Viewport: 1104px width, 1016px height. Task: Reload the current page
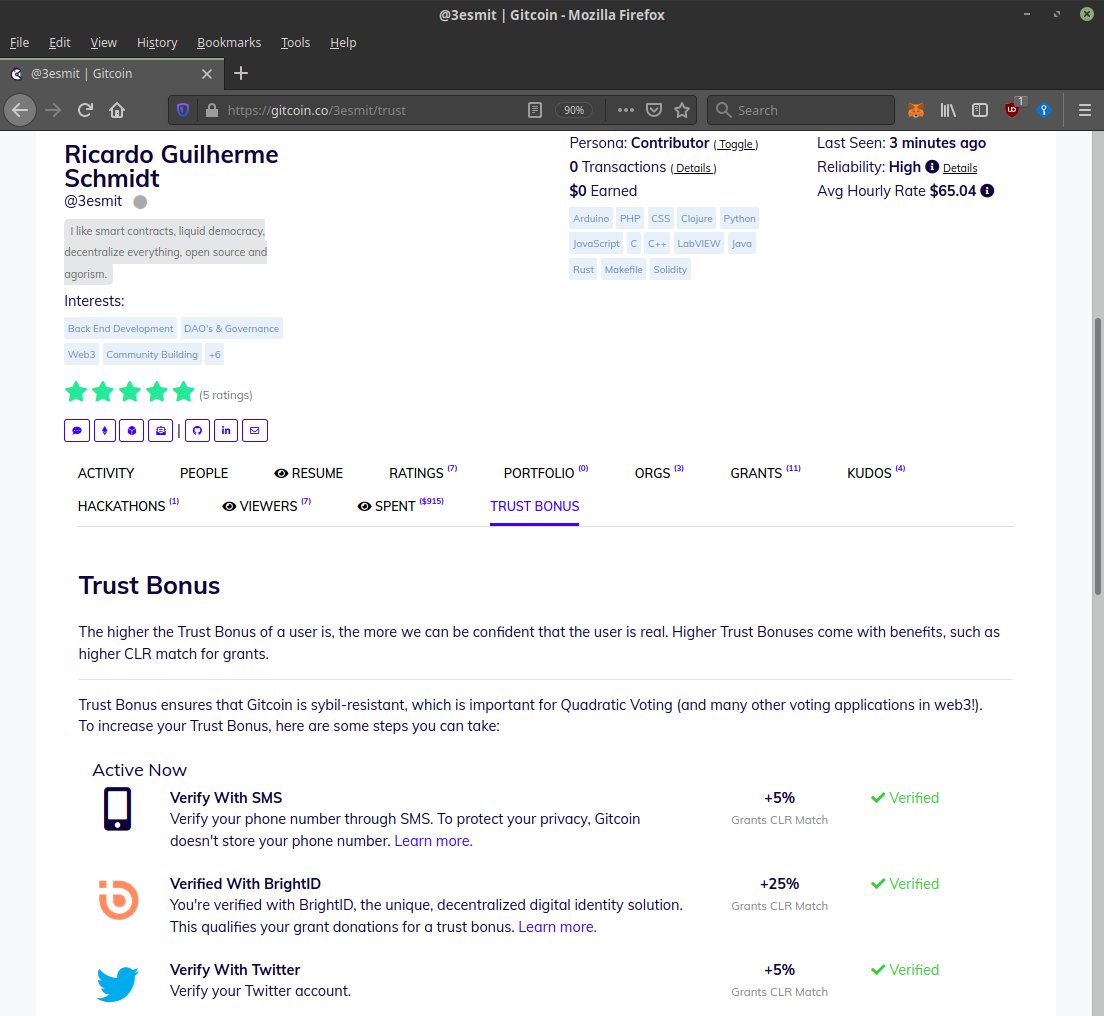point(85,110)
